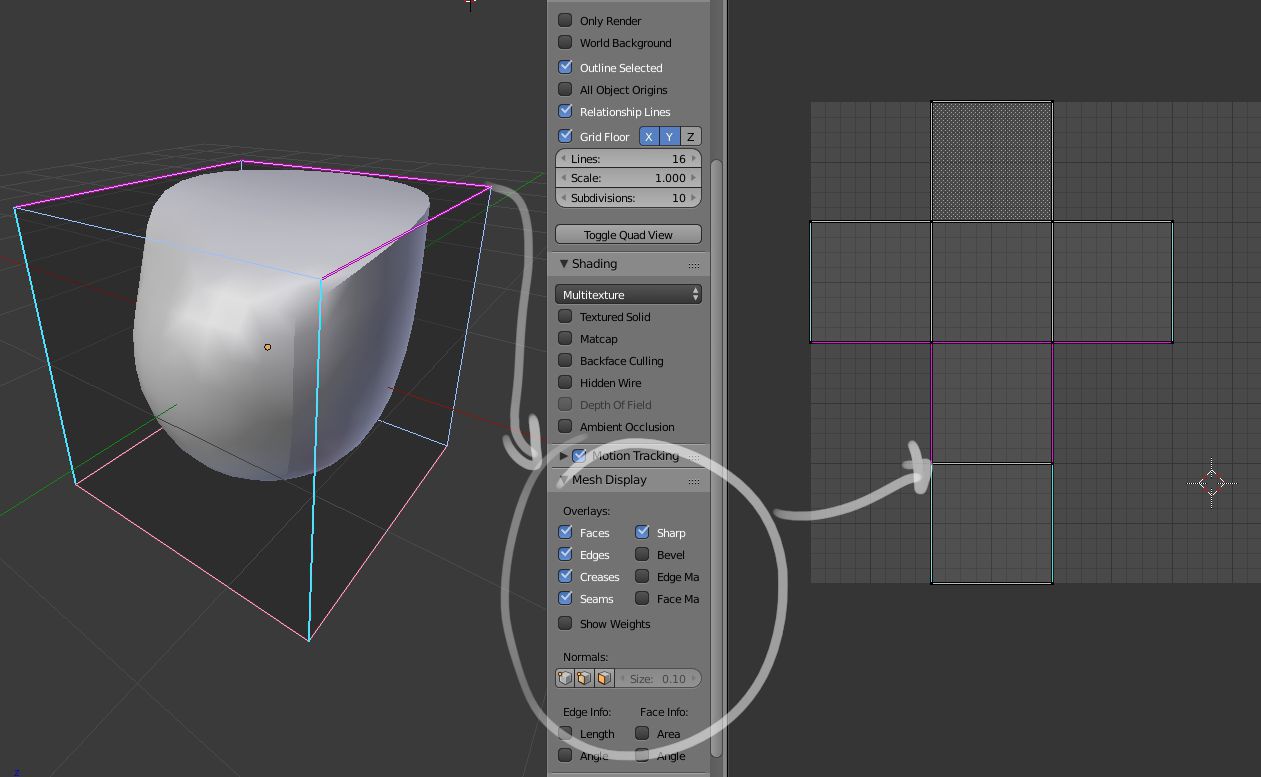Collapse the Mesh Display panel

[564, 480]
